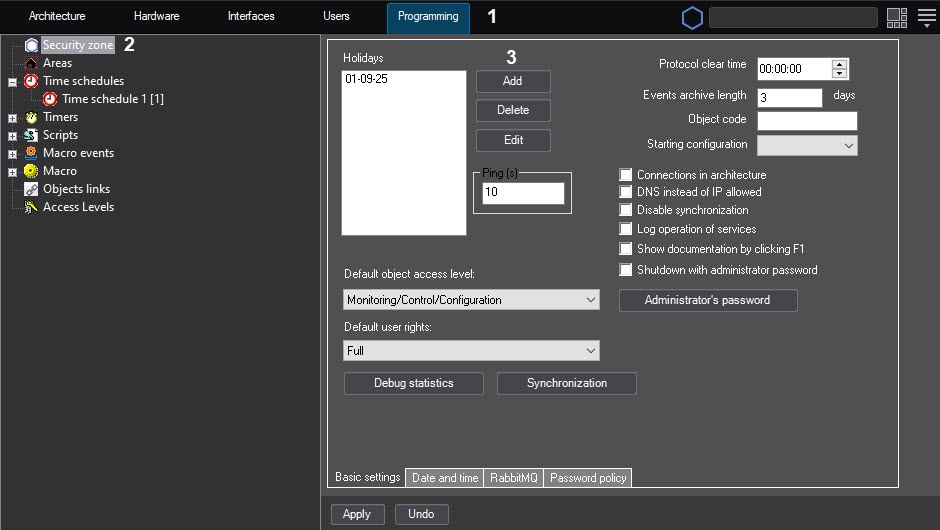Click the Macro events icon

coord(31,153)
